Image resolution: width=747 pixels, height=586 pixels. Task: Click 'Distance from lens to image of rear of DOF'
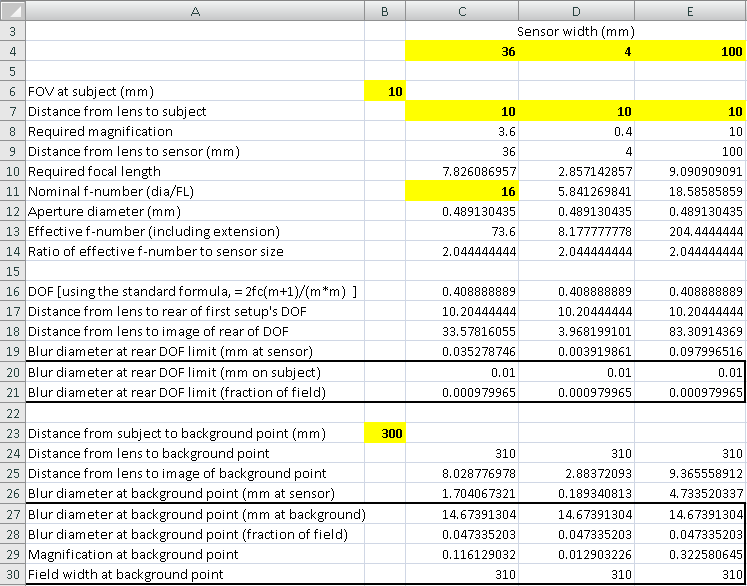click(x=158, y=332)
